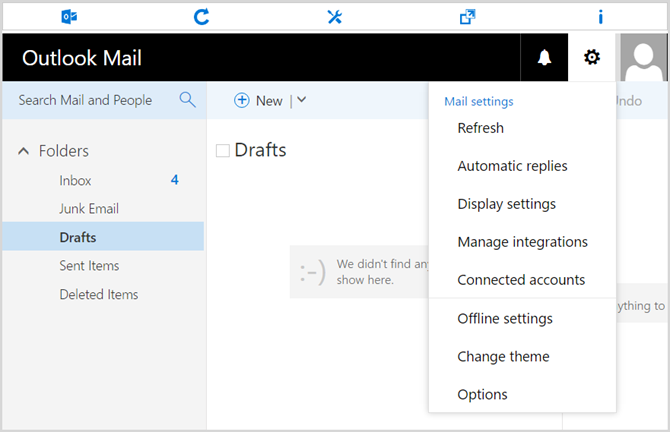This screenshot has height=432, width=670.
Task: Click the search magnifier icon
Action: point(188,100)
